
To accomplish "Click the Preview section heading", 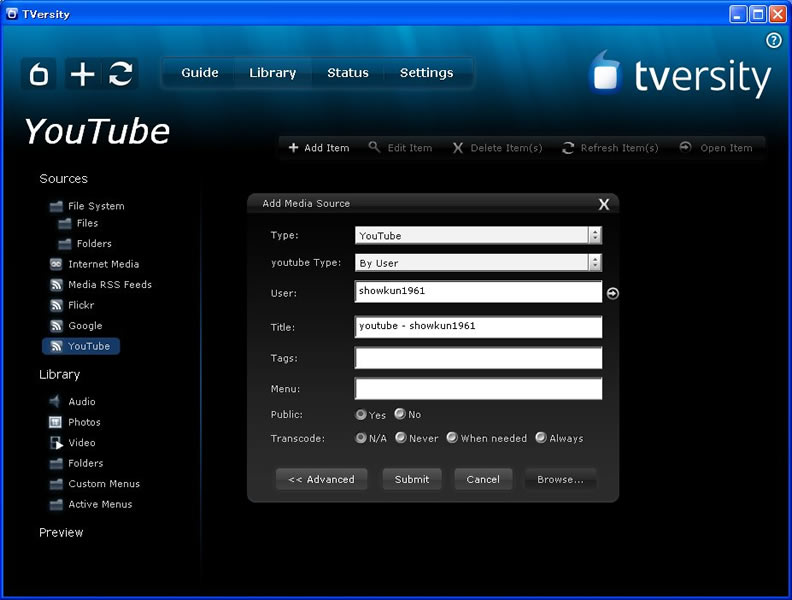I will 61,532.
